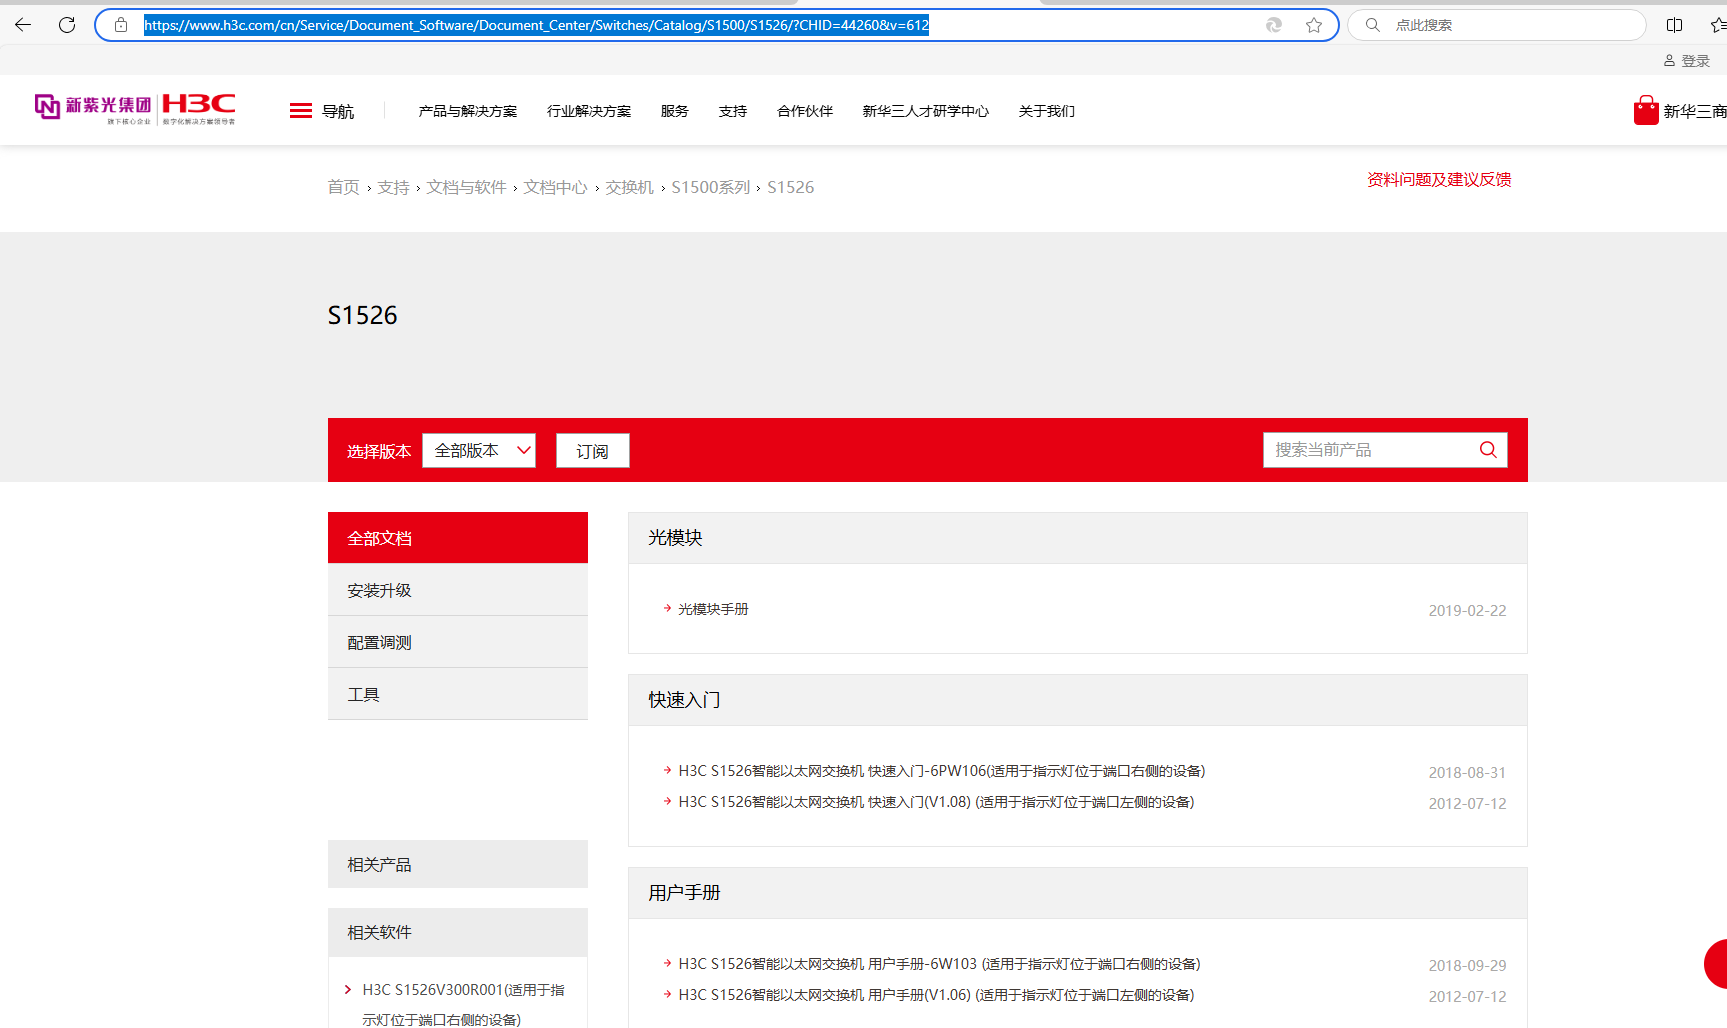Go to S1500系列 in breadcrumb
Image resolution: width=1727 pixels, height=1028 pixels.
[710, 187]
